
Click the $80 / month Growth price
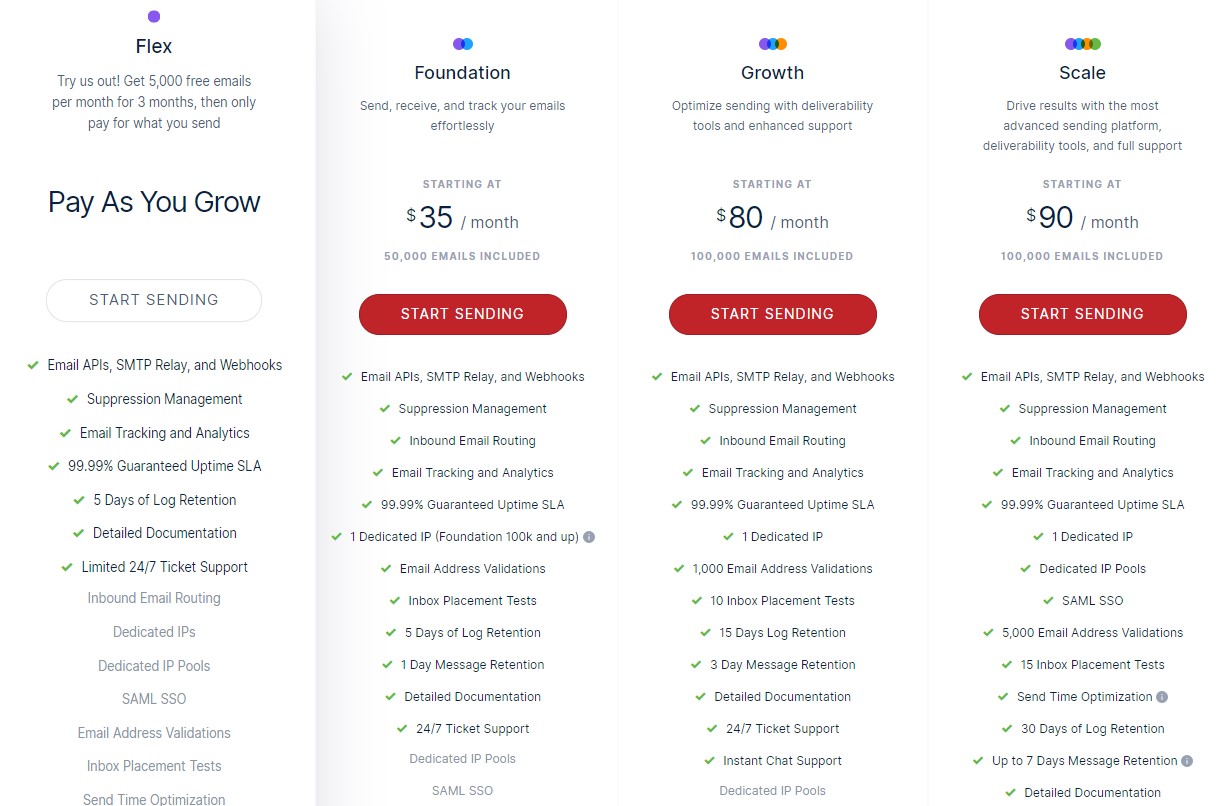click(772, 218)
